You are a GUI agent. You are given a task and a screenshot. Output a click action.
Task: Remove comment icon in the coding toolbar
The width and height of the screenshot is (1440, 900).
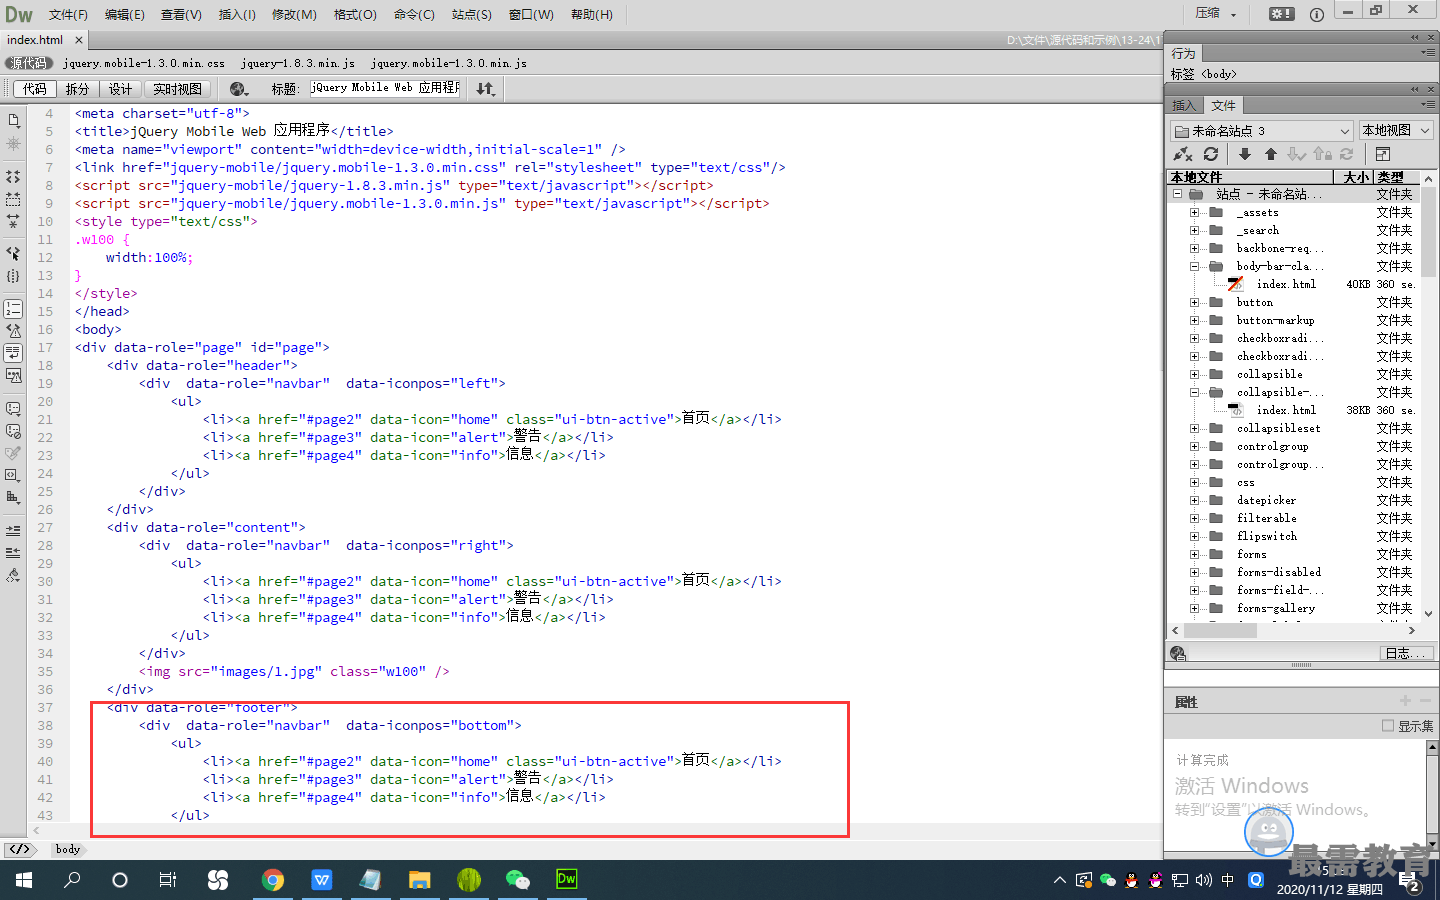[x=13, y=431]
